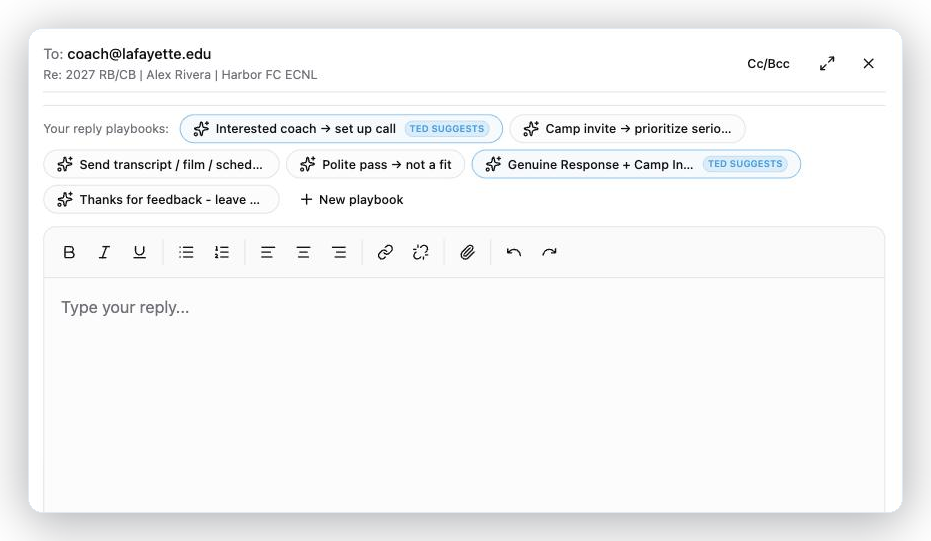
Task: Click into the 'Type your reply...' field
Action: click(x=464, y=395)
